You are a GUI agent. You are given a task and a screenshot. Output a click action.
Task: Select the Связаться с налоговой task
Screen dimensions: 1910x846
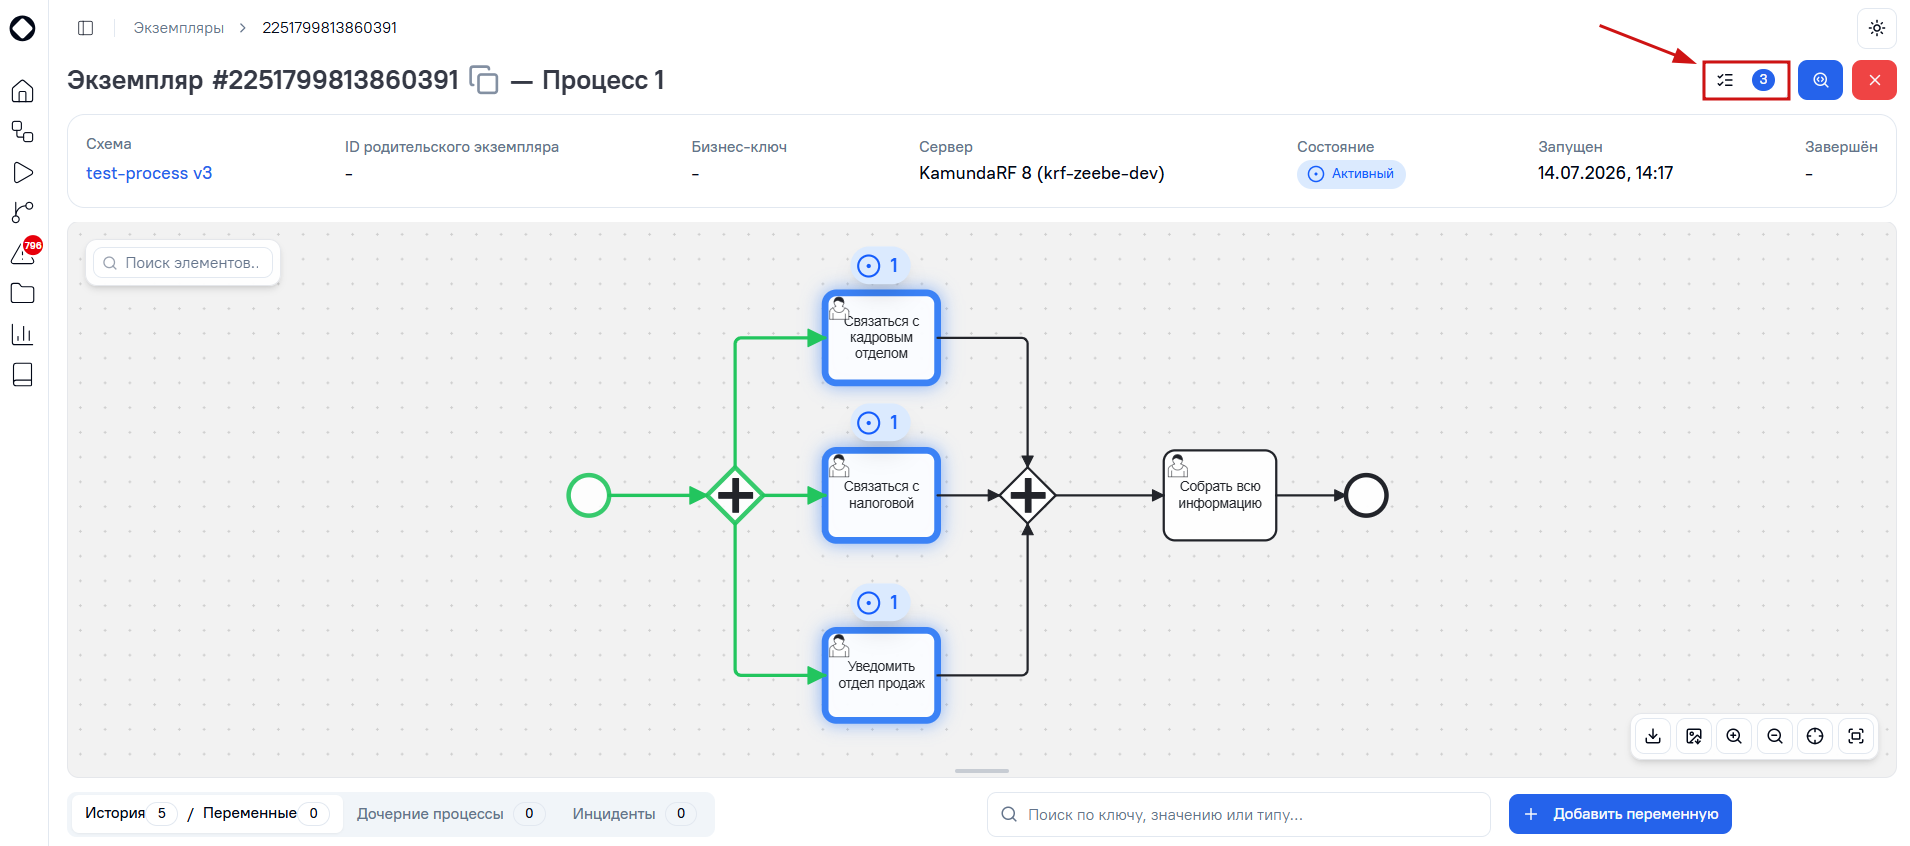click(881, 495)
